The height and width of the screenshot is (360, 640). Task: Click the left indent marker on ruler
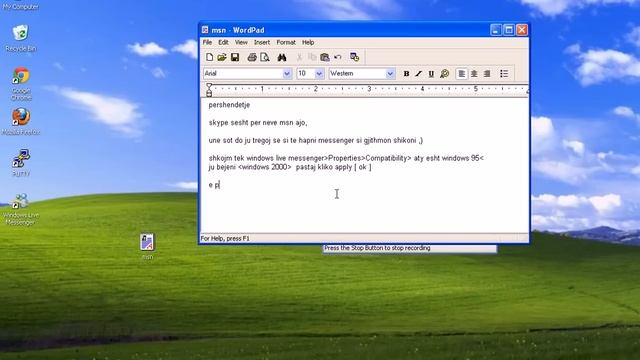coord(209,92)
